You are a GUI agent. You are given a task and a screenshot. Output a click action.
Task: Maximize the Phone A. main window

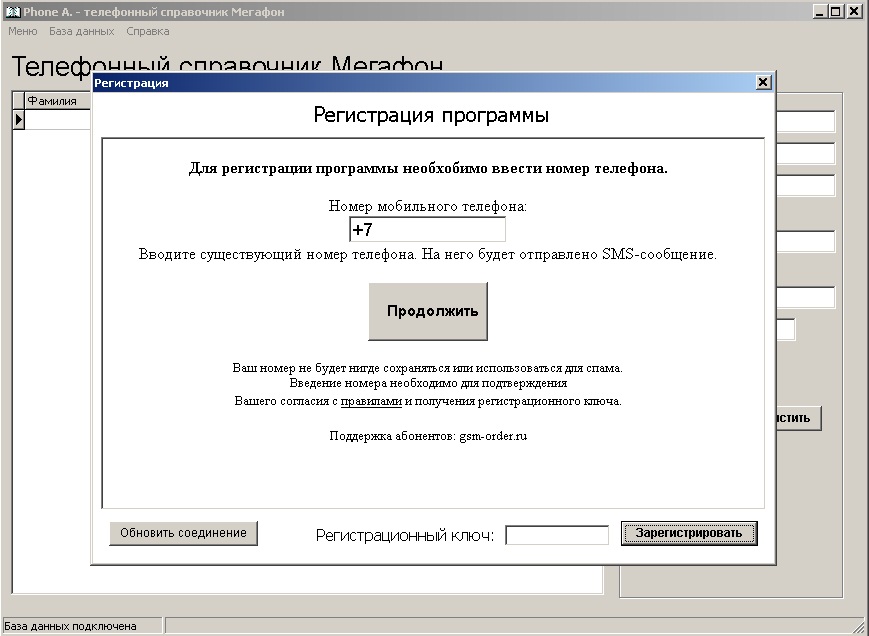(x=836, y=12)
